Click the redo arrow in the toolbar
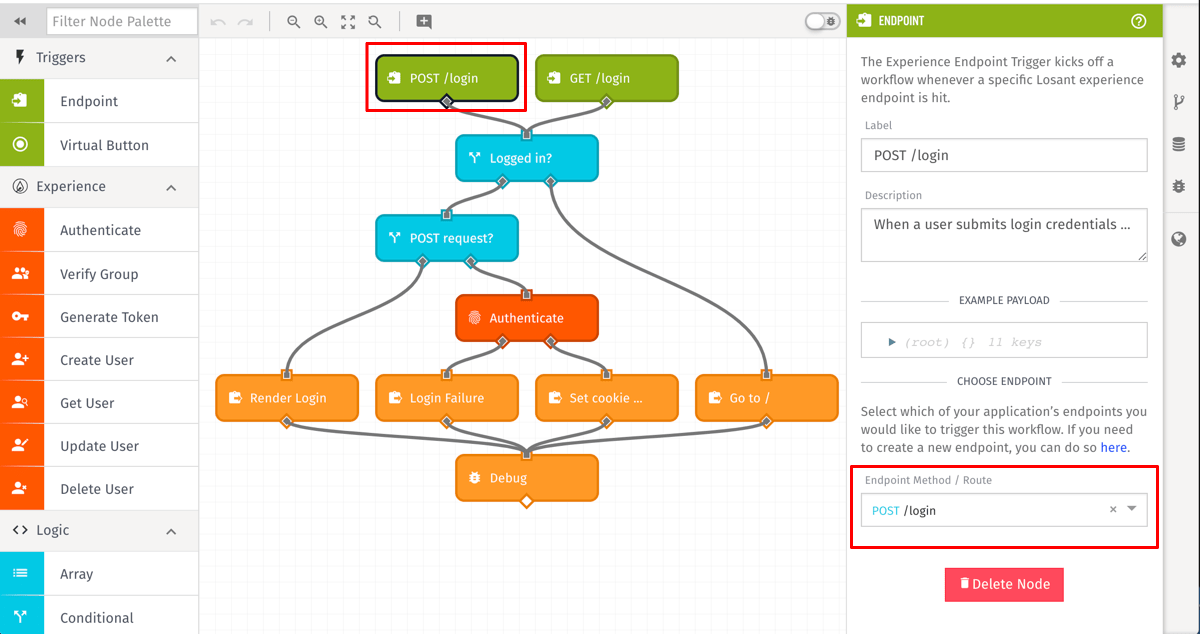Screen dimensions: 1200x634 (245, 21)
